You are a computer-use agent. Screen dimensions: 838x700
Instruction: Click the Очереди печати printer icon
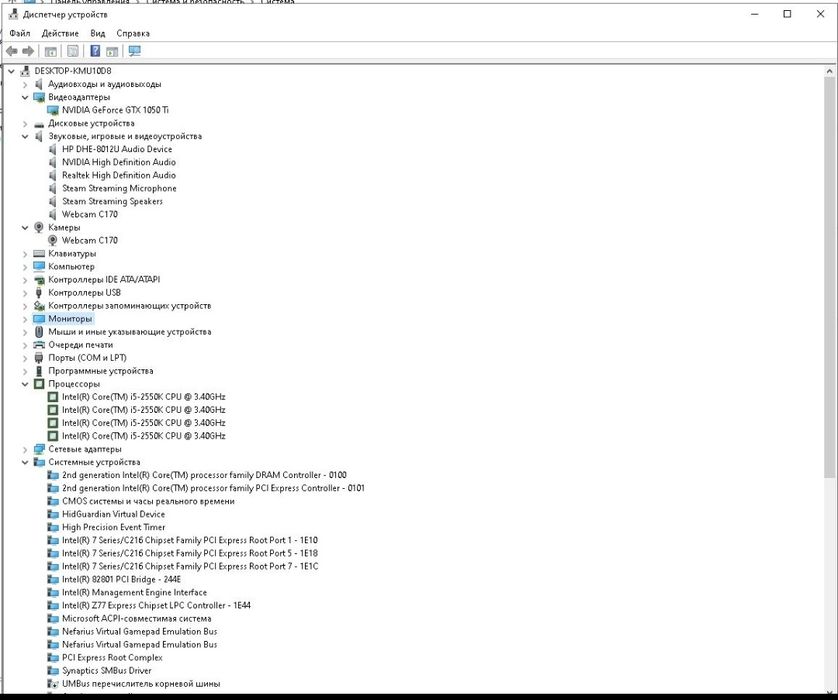[x=38, y=345]
